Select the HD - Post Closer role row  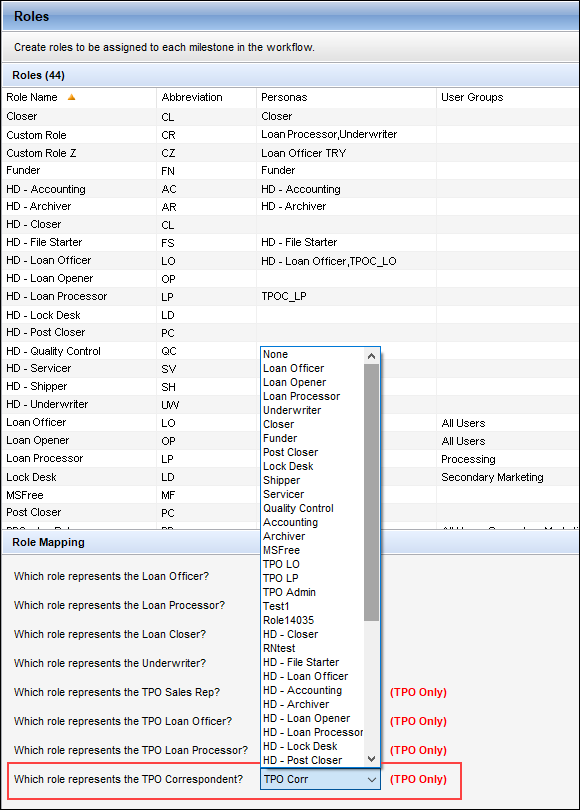click(x=290, y=333)
